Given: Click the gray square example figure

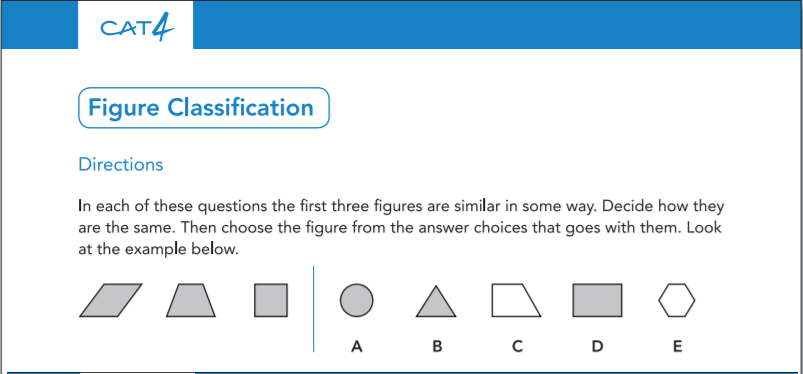Looking at the screenshot, I should tap(271, 300).
